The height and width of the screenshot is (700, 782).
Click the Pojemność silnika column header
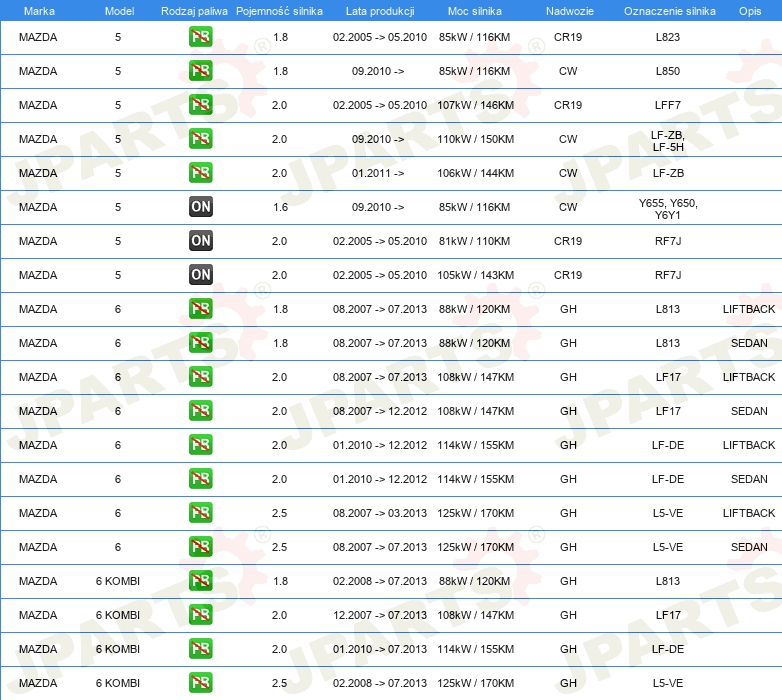[279, 11]
